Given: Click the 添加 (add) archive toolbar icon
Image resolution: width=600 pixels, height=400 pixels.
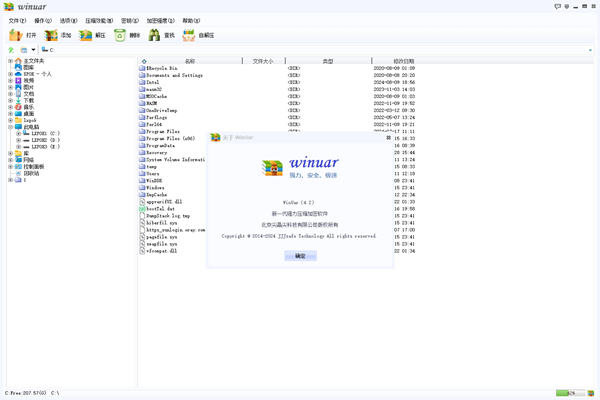Looking at the screenshot, I should pyautogui.click(x=51, y=35).
